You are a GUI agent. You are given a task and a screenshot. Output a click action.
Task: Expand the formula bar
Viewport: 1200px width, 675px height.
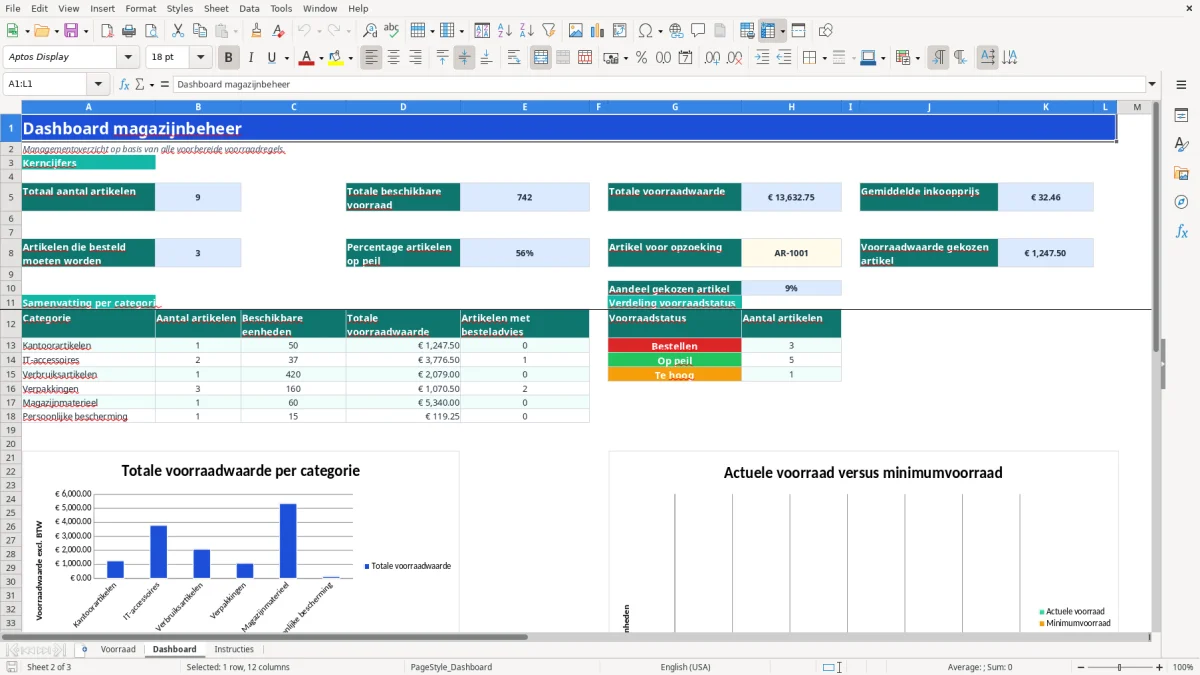(x=1152, y=84)
